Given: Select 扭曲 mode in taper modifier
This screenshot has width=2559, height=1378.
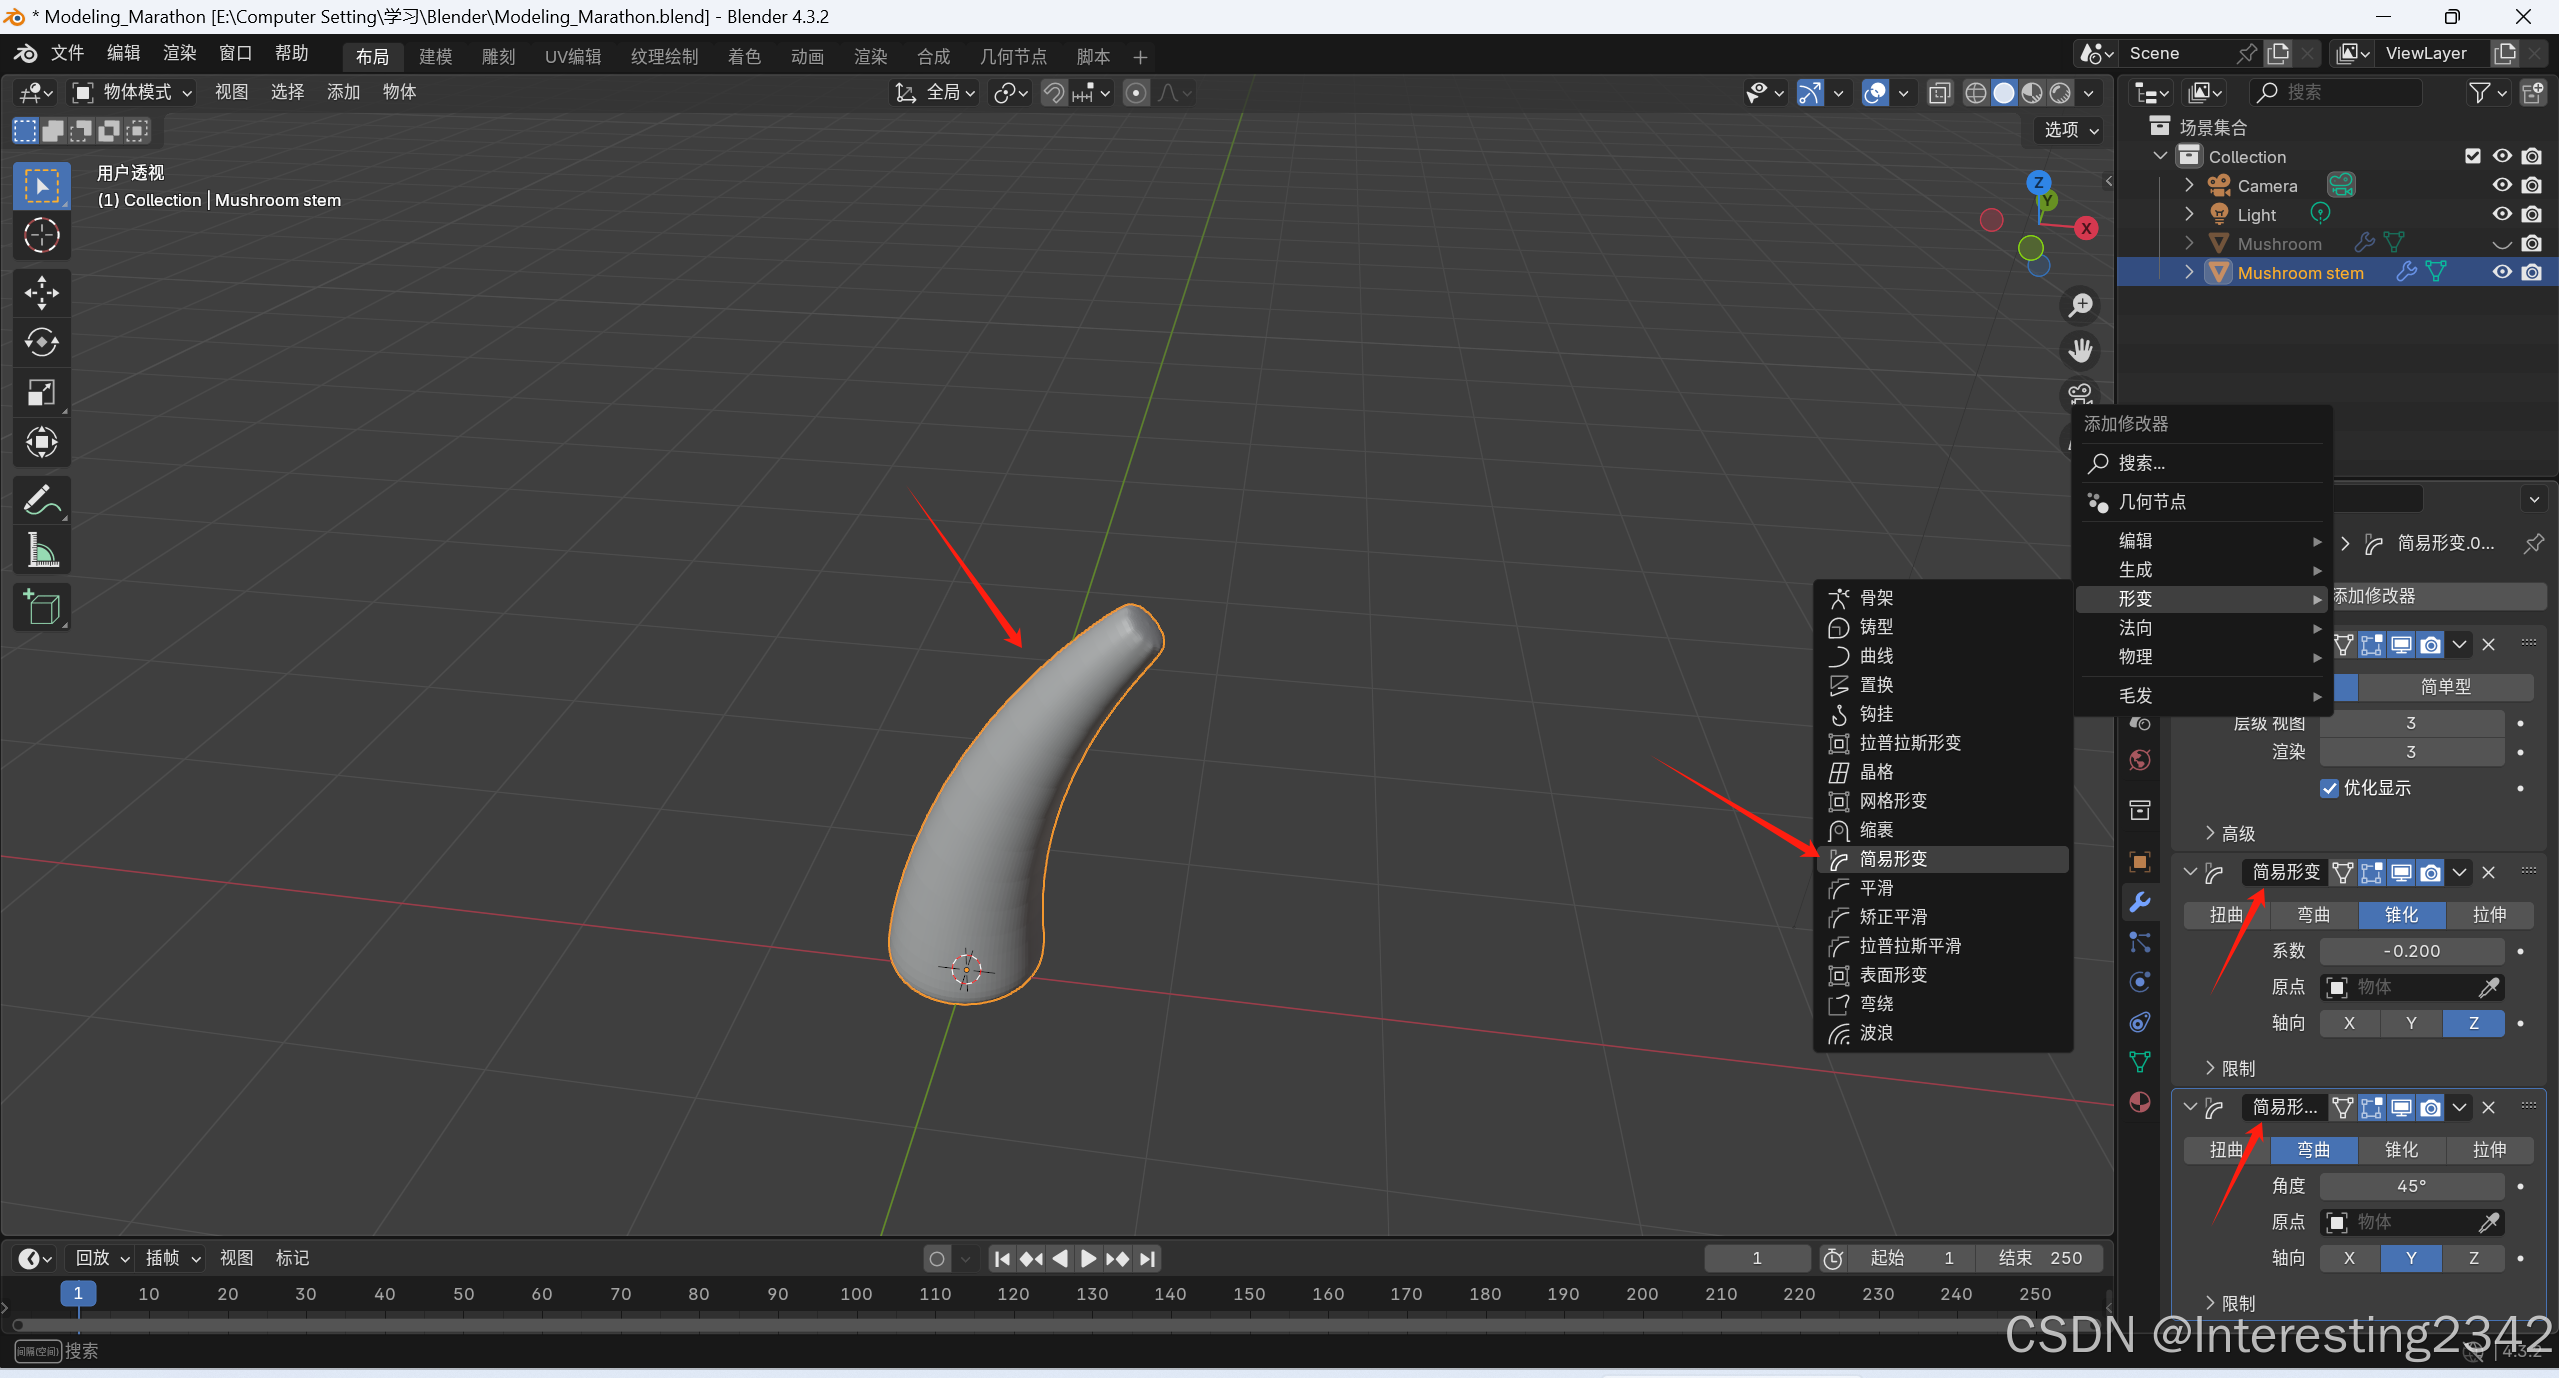Looking at the screenshot, I should click(x=2226, y=915).
